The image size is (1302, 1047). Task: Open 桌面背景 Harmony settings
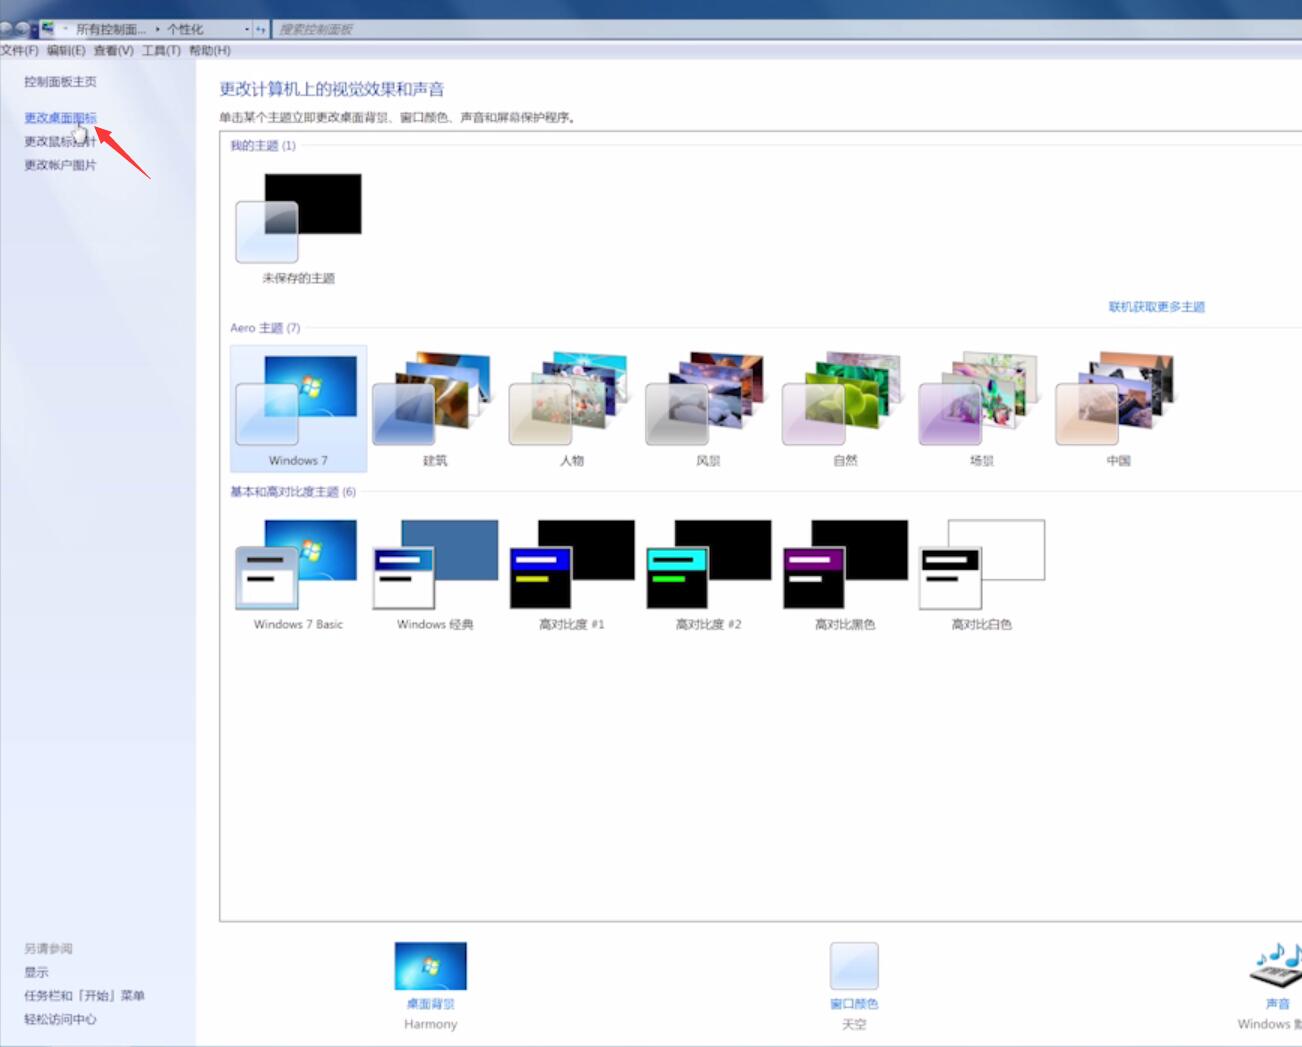tap(430, 986)
